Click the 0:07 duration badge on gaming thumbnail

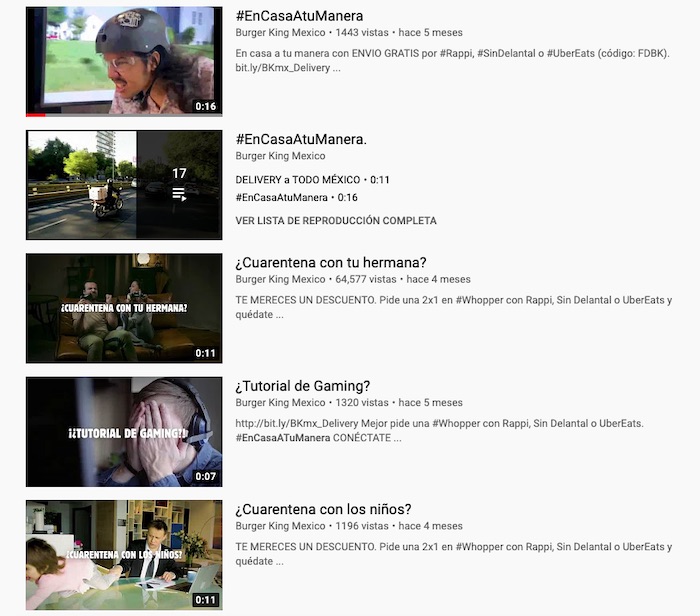point(206,476)
